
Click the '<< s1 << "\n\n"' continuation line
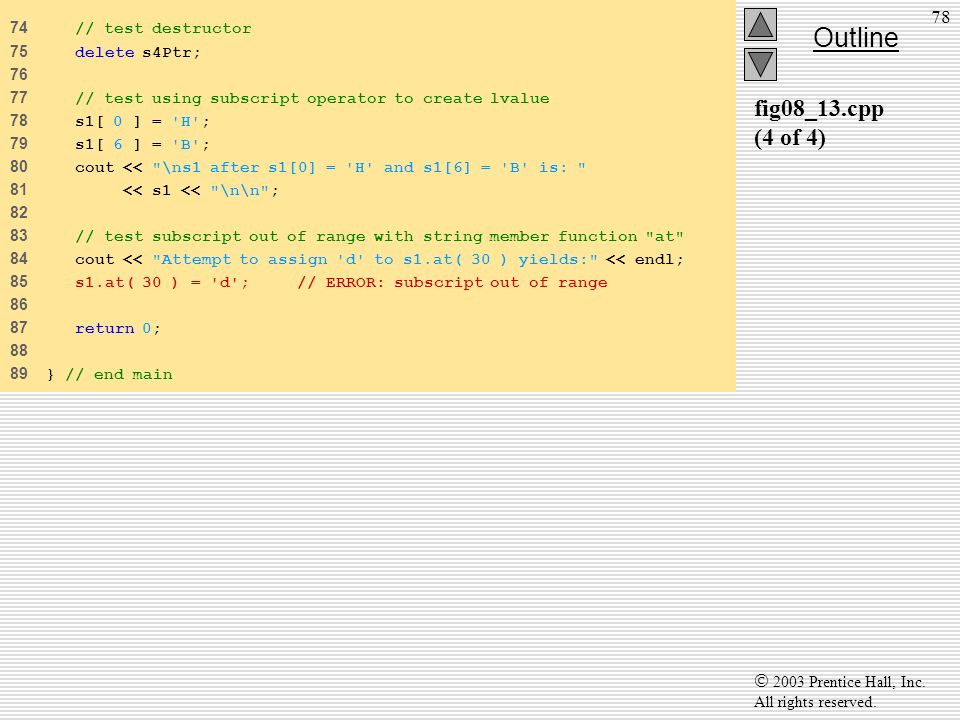pos(201,190)
